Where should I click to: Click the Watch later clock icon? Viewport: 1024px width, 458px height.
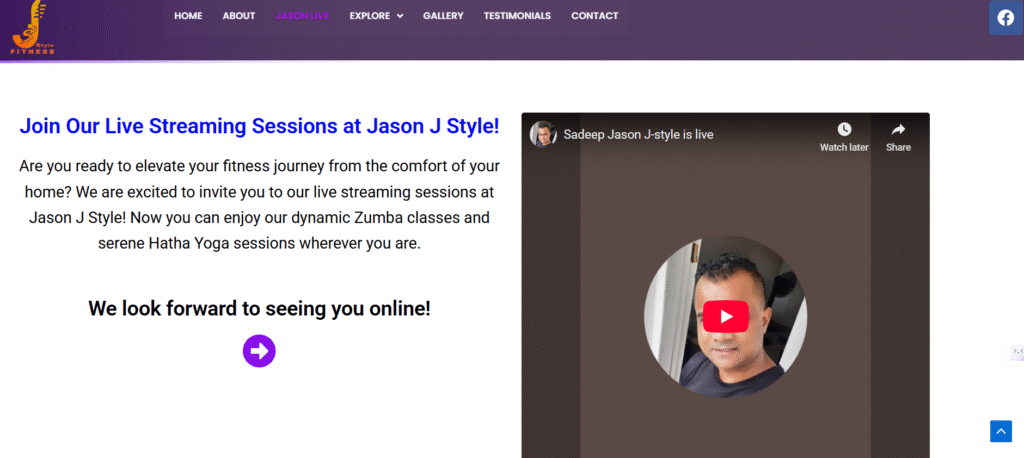click(844, 130)
